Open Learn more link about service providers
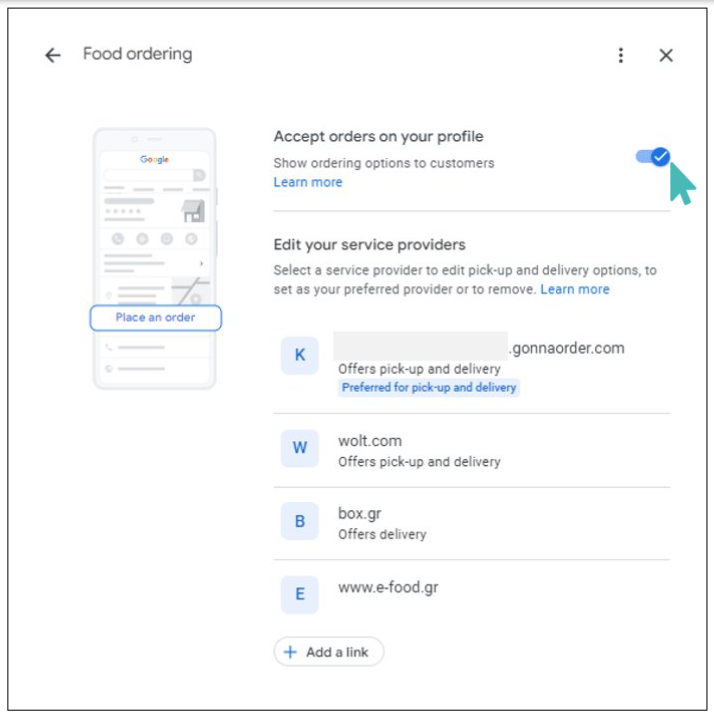This screenshot has height=717, width=714. (575, 289)
